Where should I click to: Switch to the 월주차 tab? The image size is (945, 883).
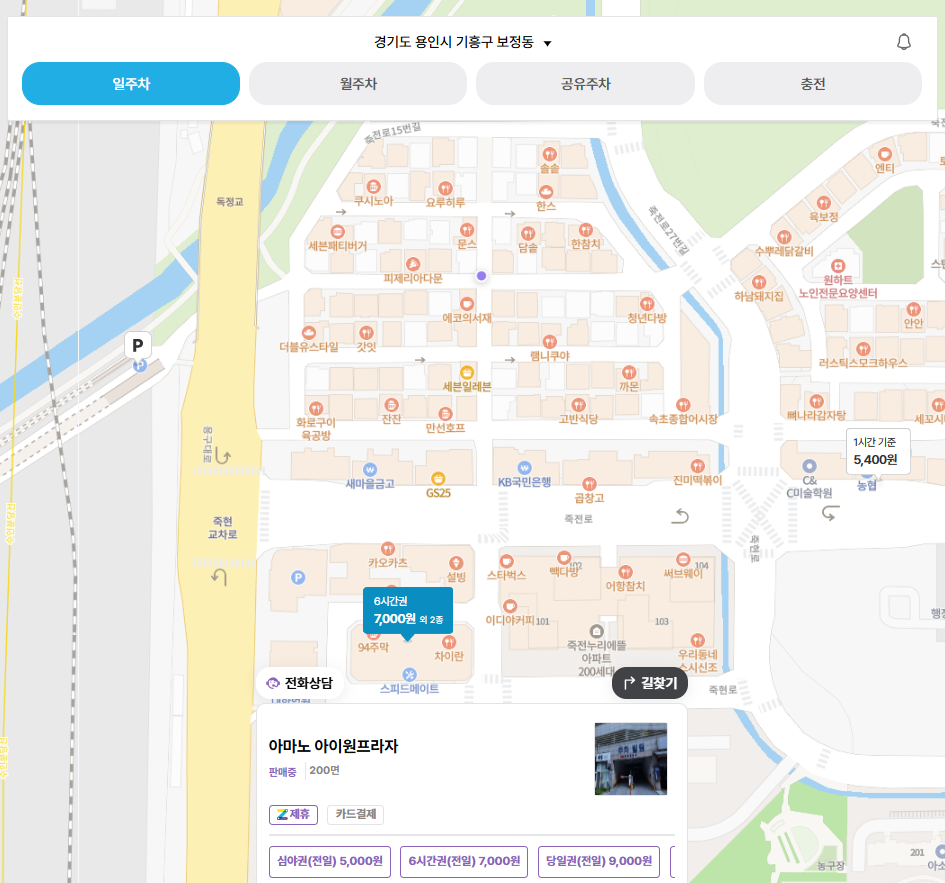(358, 83)
